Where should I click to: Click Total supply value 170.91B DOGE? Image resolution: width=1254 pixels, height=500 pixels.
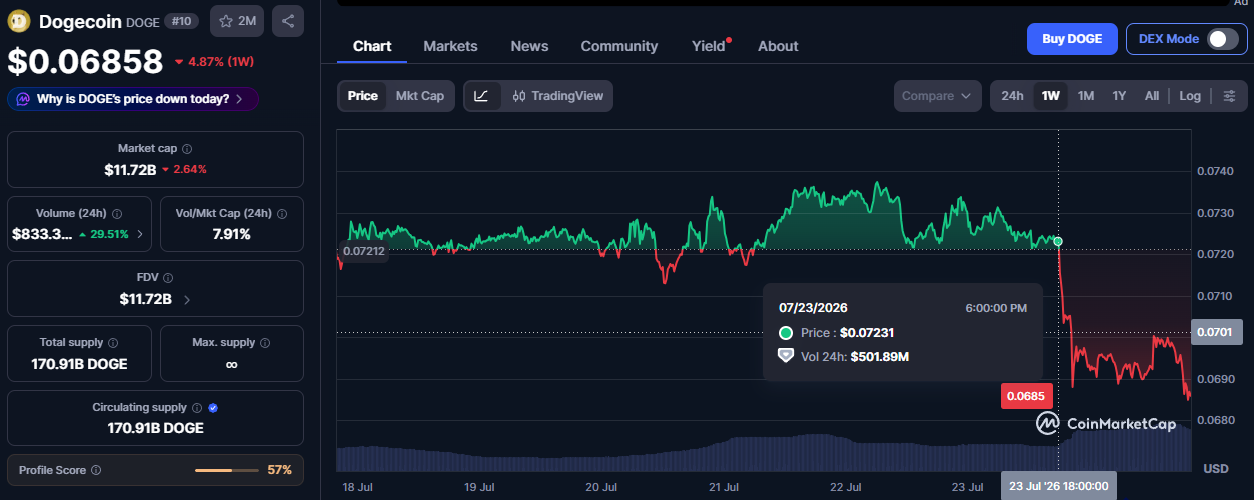tap(80, 364)
